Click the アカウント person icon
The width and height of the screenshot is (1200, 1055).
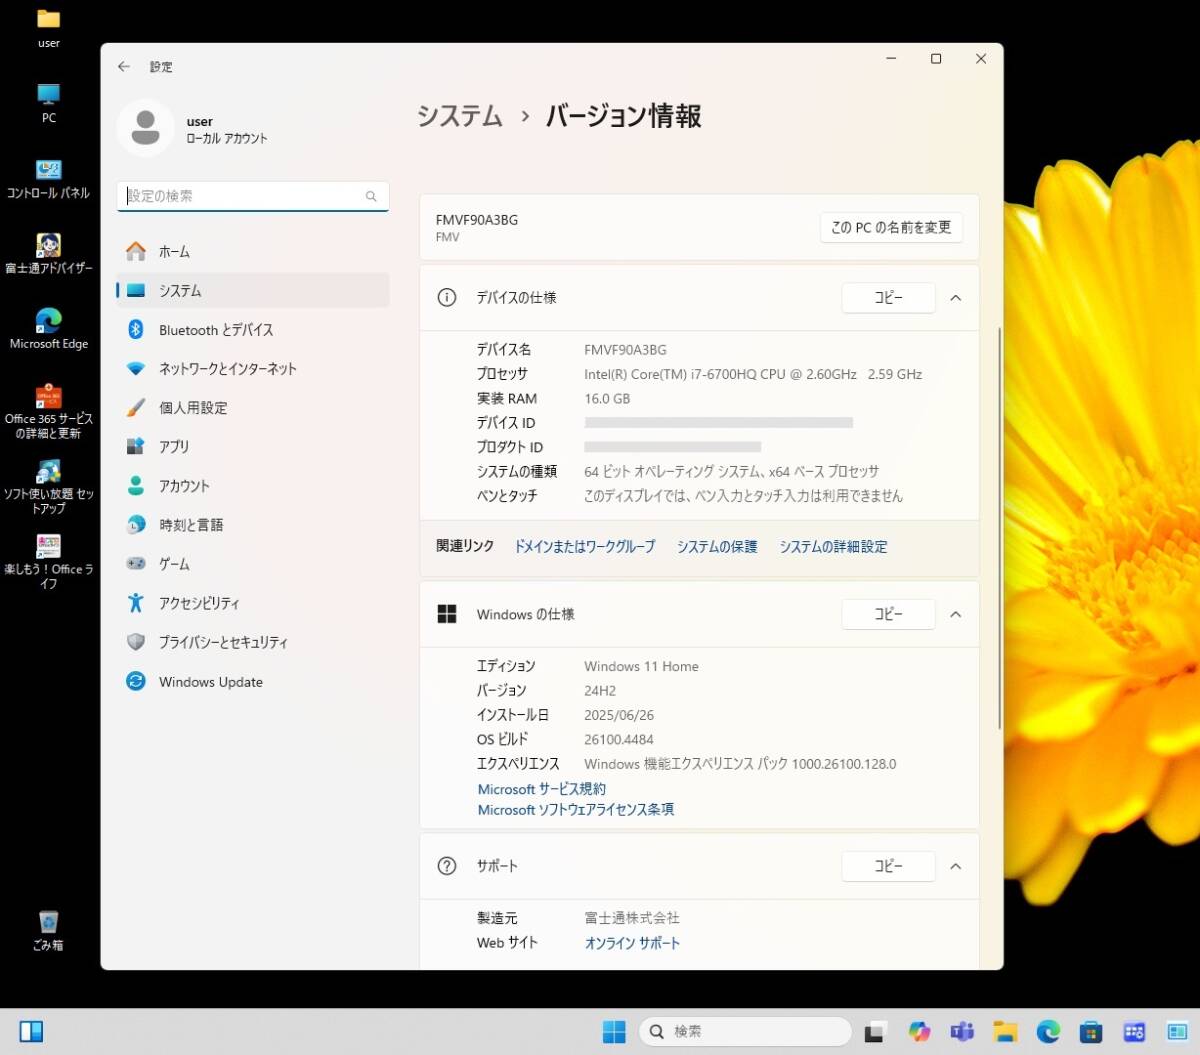pos(136,486)
